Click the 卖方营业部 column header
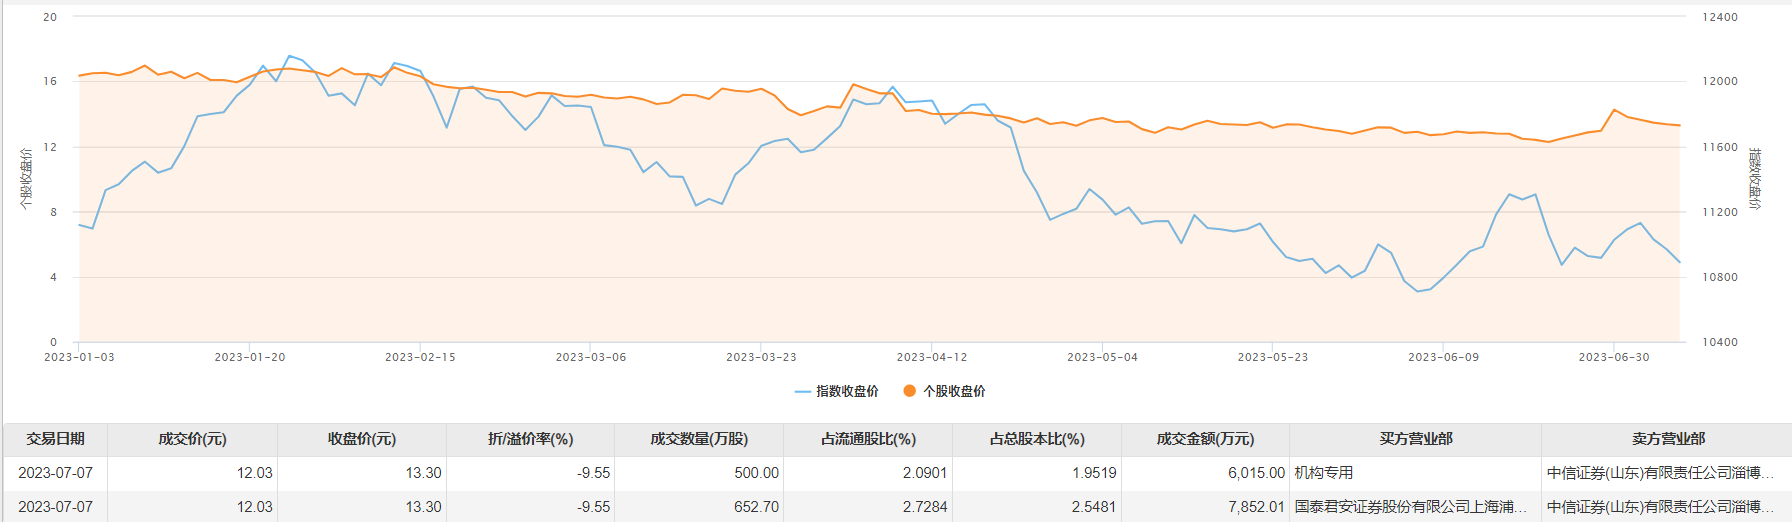This screenshot has height=522, width=1792. click(1667, 439)
